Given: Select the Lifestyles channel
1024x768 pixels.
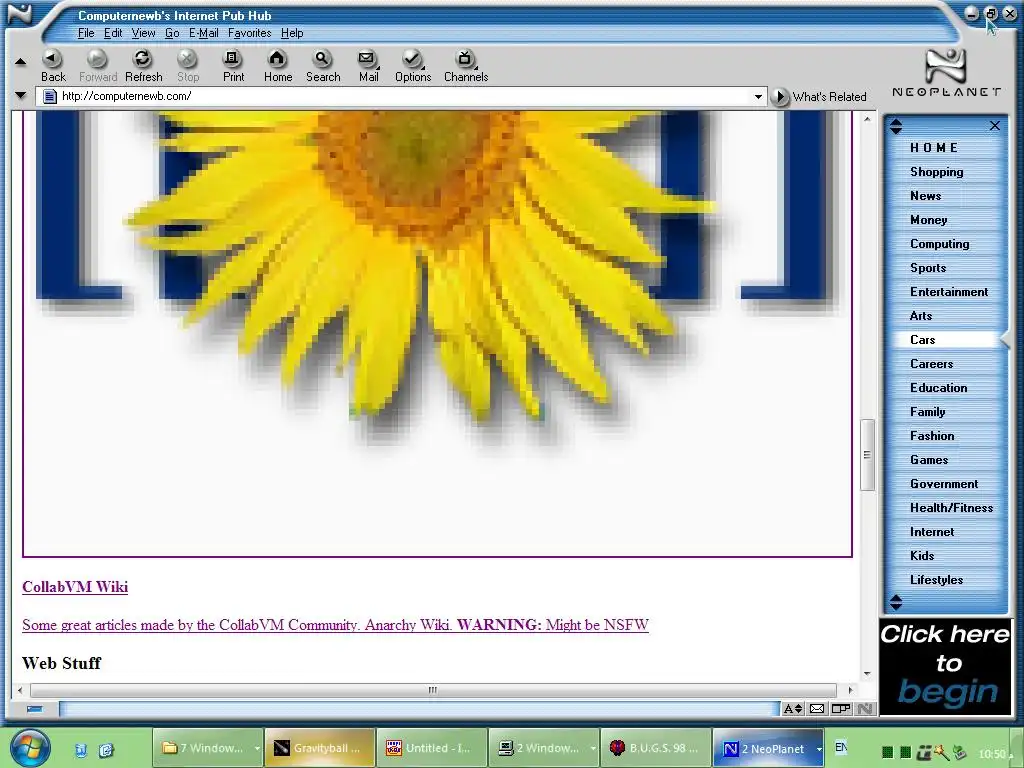Looking at the screenshot, I should pos(936,580).
